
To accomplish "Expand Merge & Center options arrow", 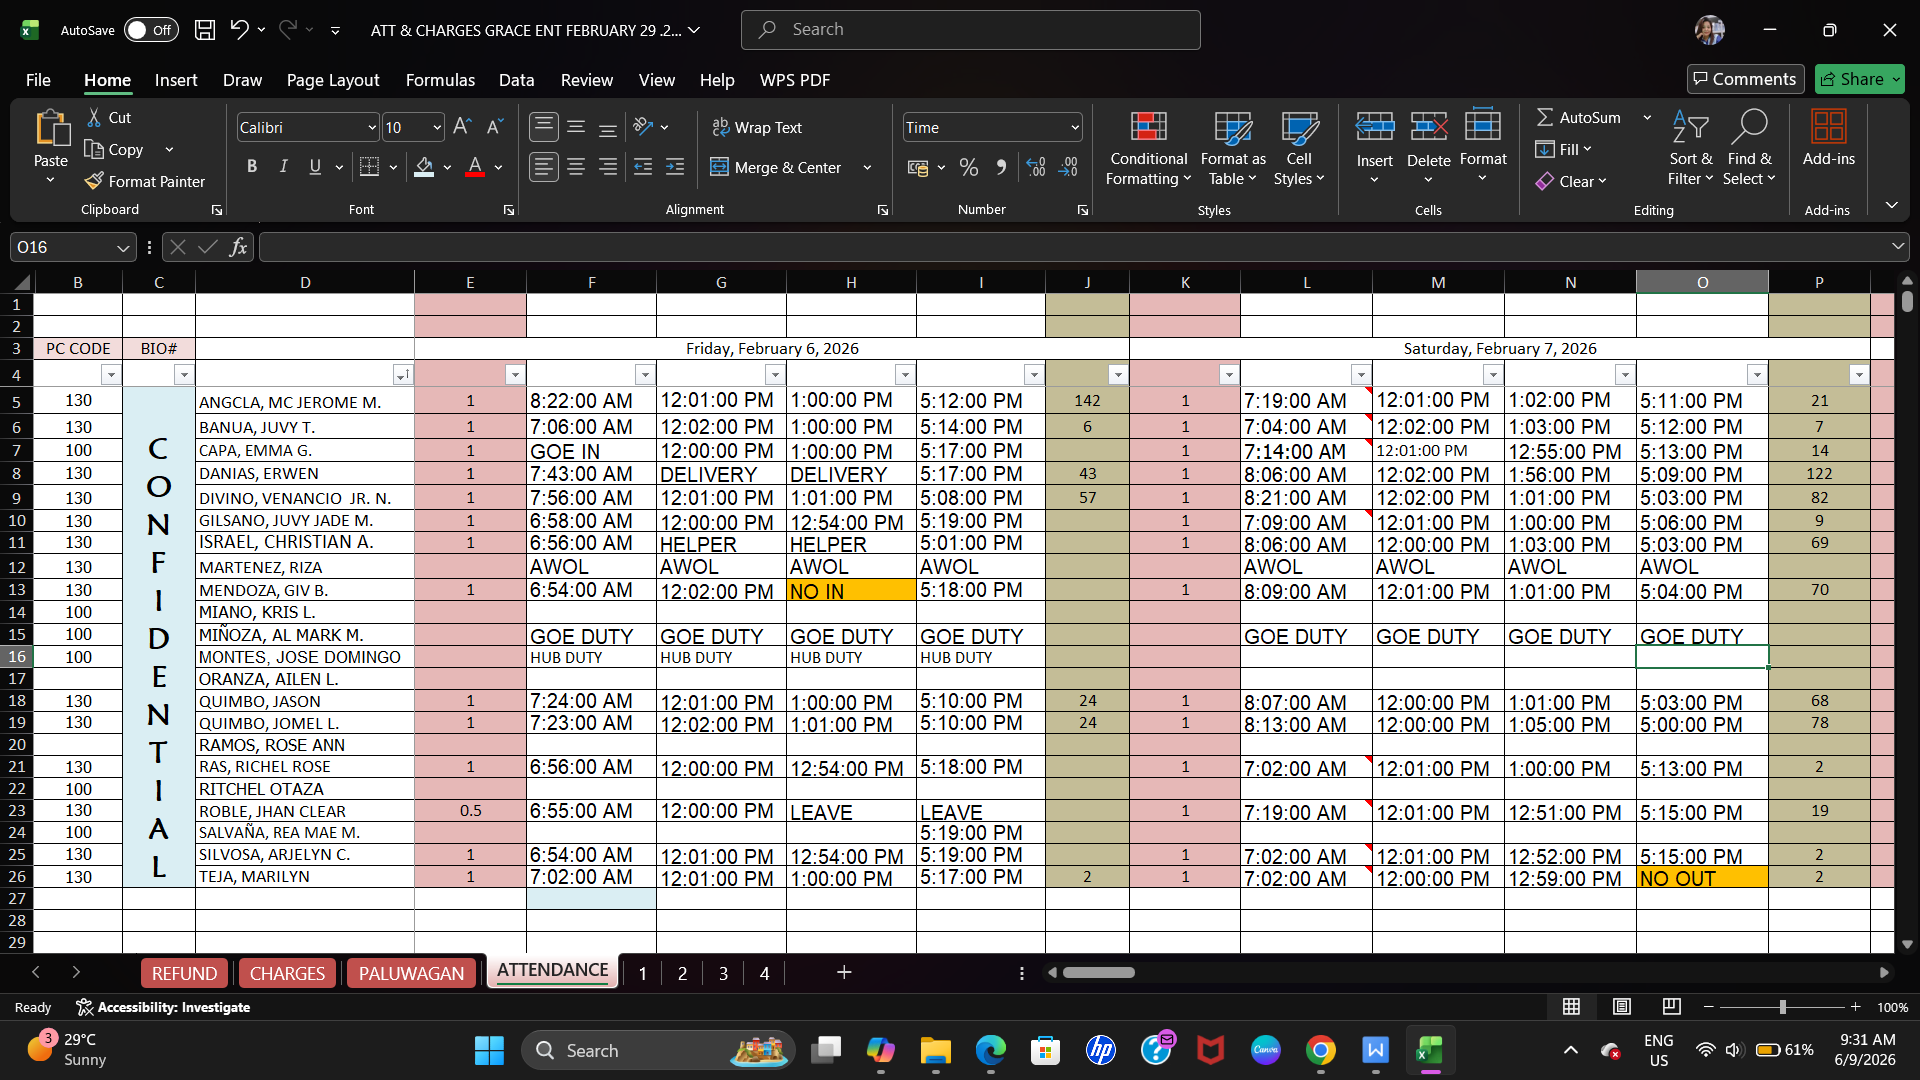I will pyautogui.click(x=867, y=167).
